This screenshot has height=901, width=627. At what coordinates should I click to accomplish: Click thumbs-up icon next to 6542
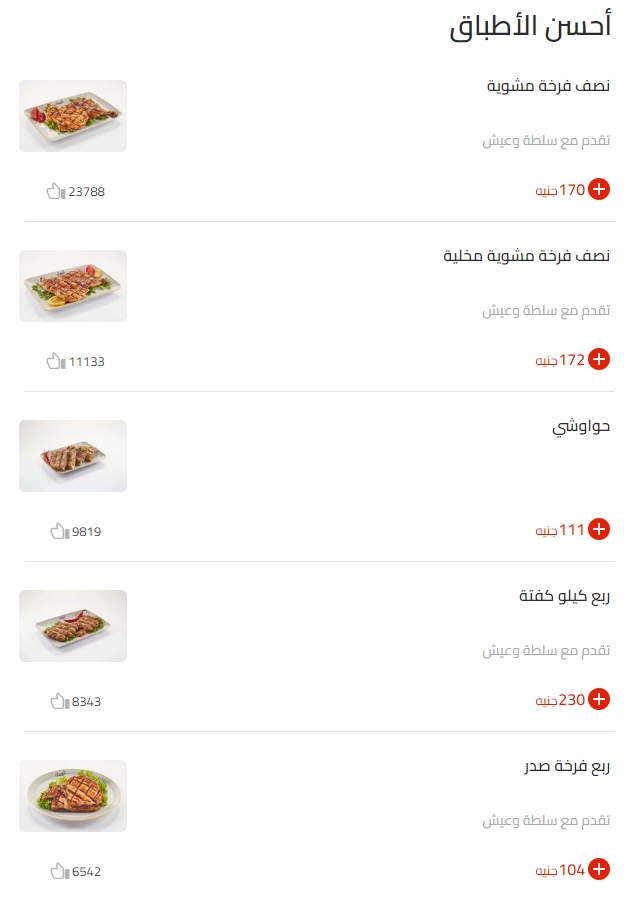(x=60, y=871)
